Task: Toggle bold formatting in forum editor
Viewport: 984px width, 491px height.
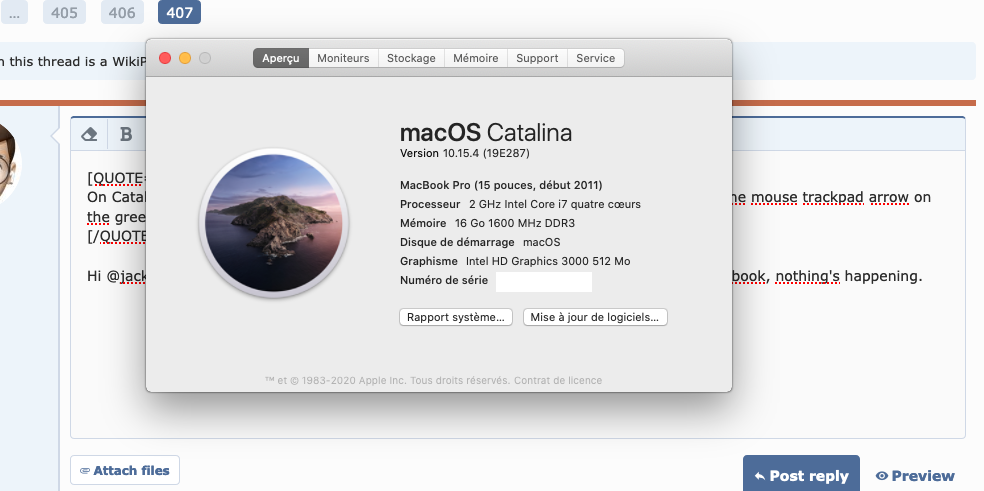Action: point(126,134)
